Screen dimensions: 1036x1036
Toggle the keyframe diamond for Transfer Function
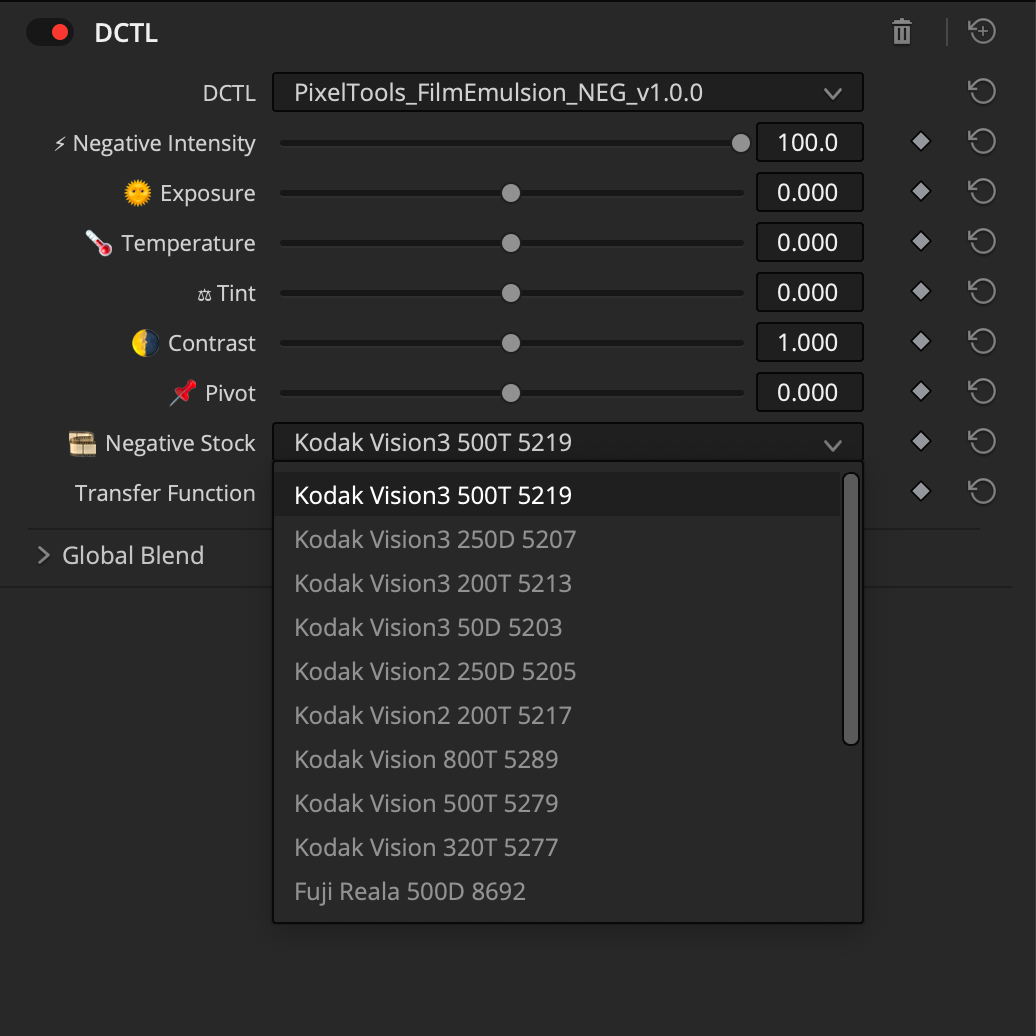click(920, 491)
